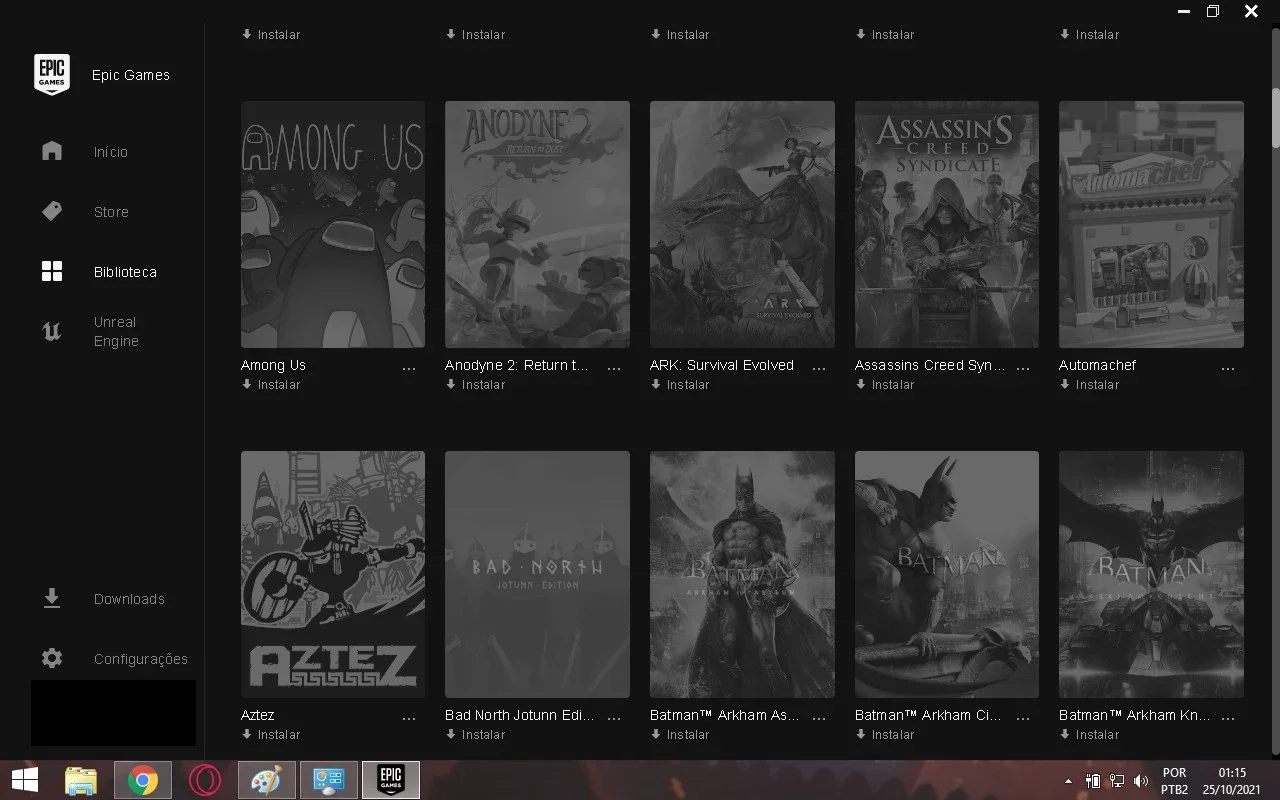Click the Batman Arkham Knight cover
The height and width of the screenshot is (800, 1280).
pos(1151,574)
